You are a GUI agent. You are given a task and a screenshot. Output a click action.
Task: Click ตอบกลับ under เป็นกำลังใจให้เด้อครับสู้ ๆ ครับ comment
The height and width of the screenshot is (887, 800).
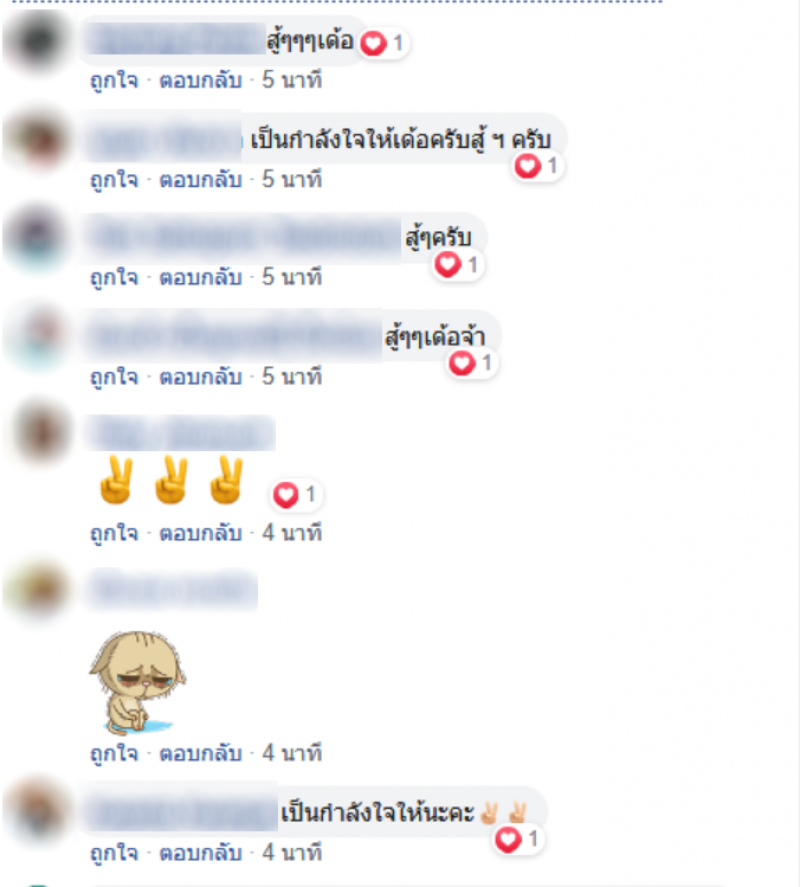point(201,180)
